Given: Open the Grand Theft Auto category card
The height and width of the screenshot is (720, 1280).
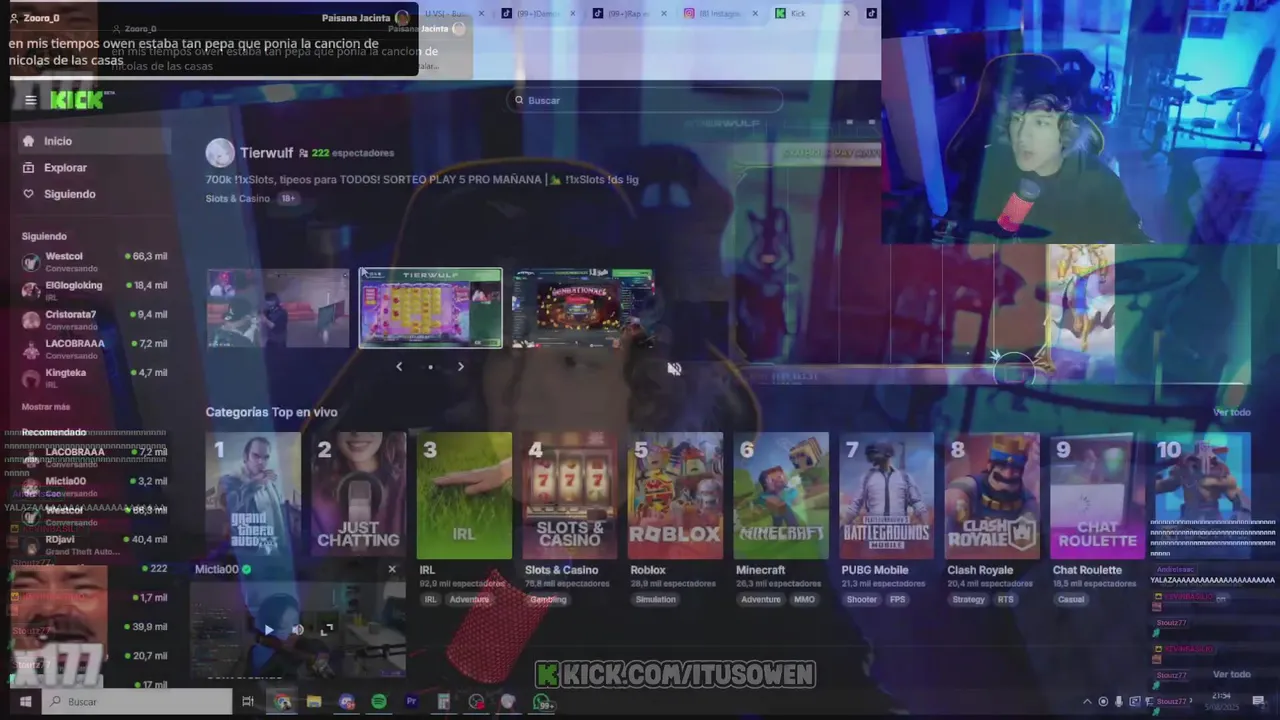Looking at the screenshot, I should click(253, 496).
